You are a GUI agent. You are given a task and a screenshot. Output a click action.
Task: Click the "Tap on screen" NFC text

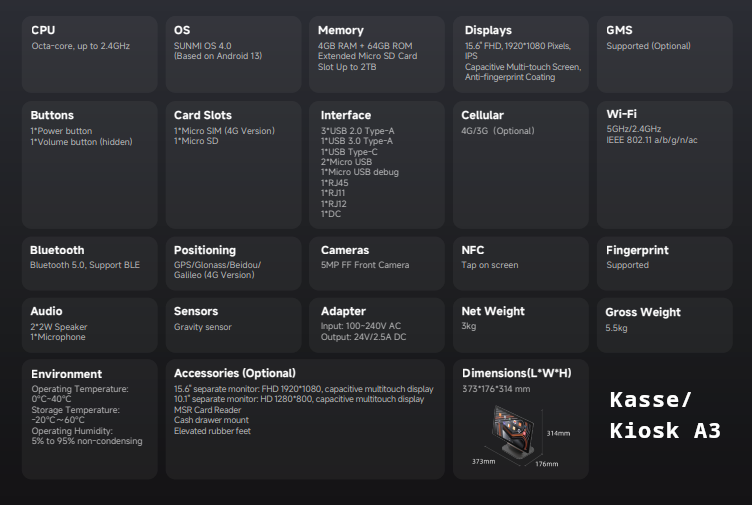pyautogui.click(x=490, y=265)
